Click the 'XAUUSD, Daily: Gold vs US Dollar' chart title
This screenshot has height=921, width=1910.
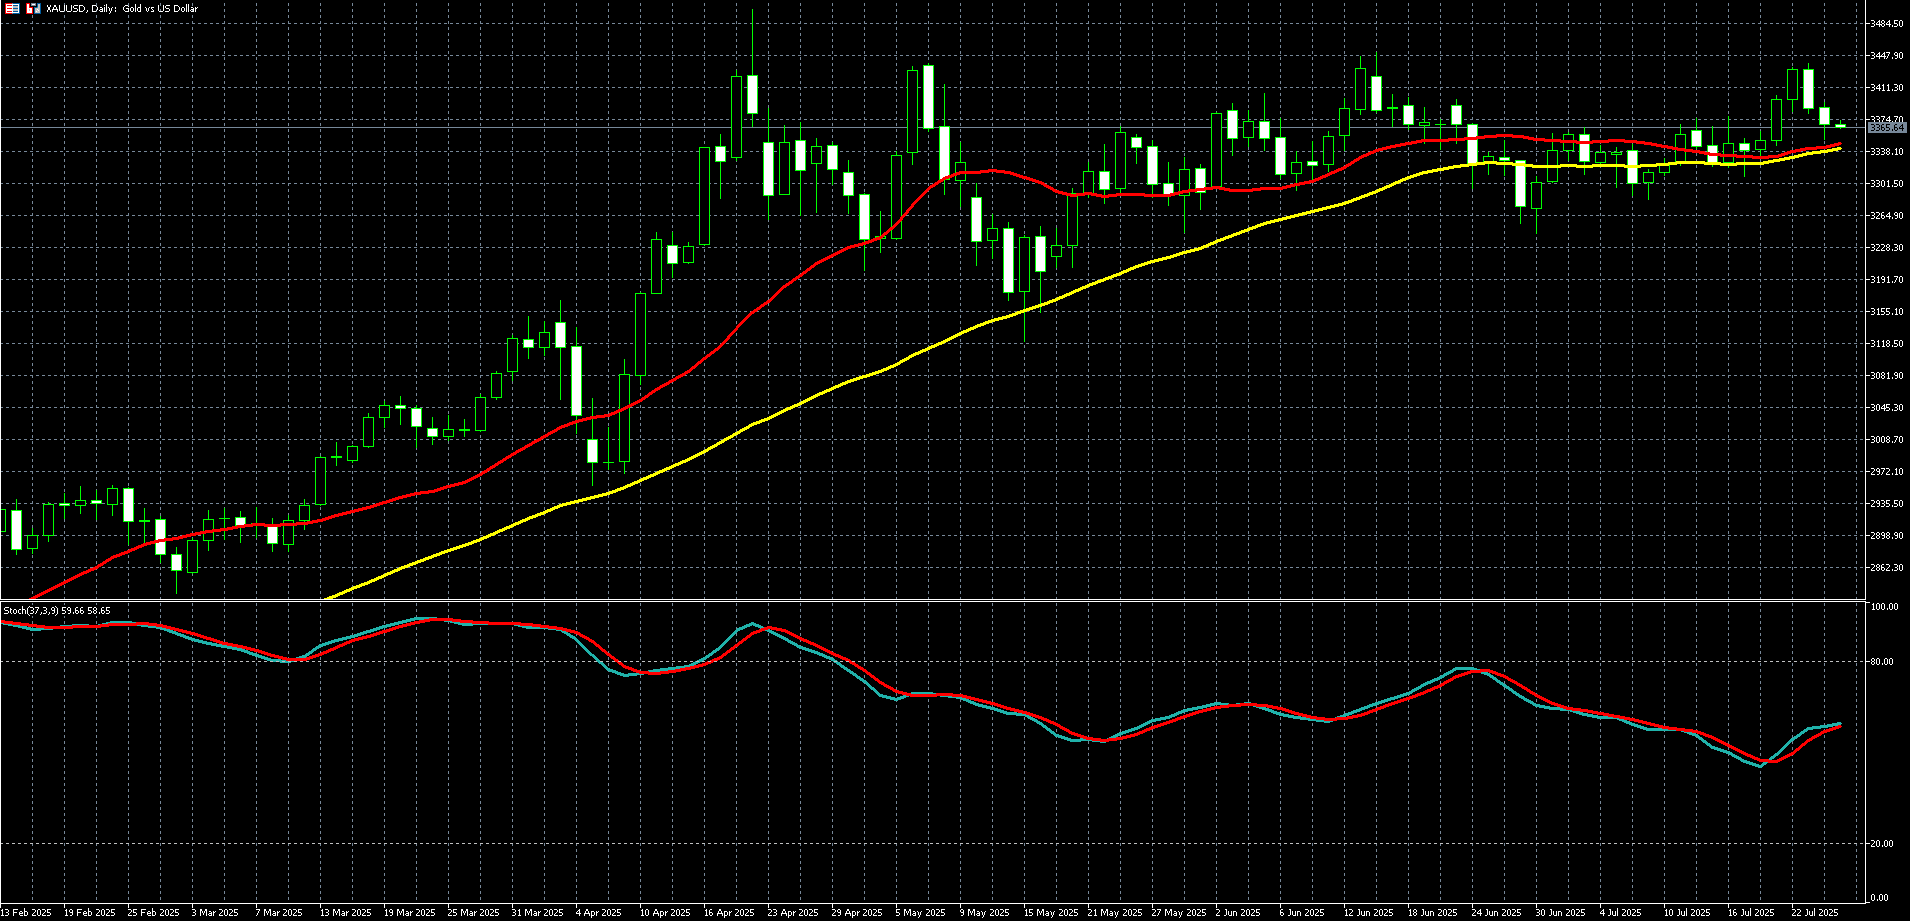pyautogui.click(x=122, y=8)
